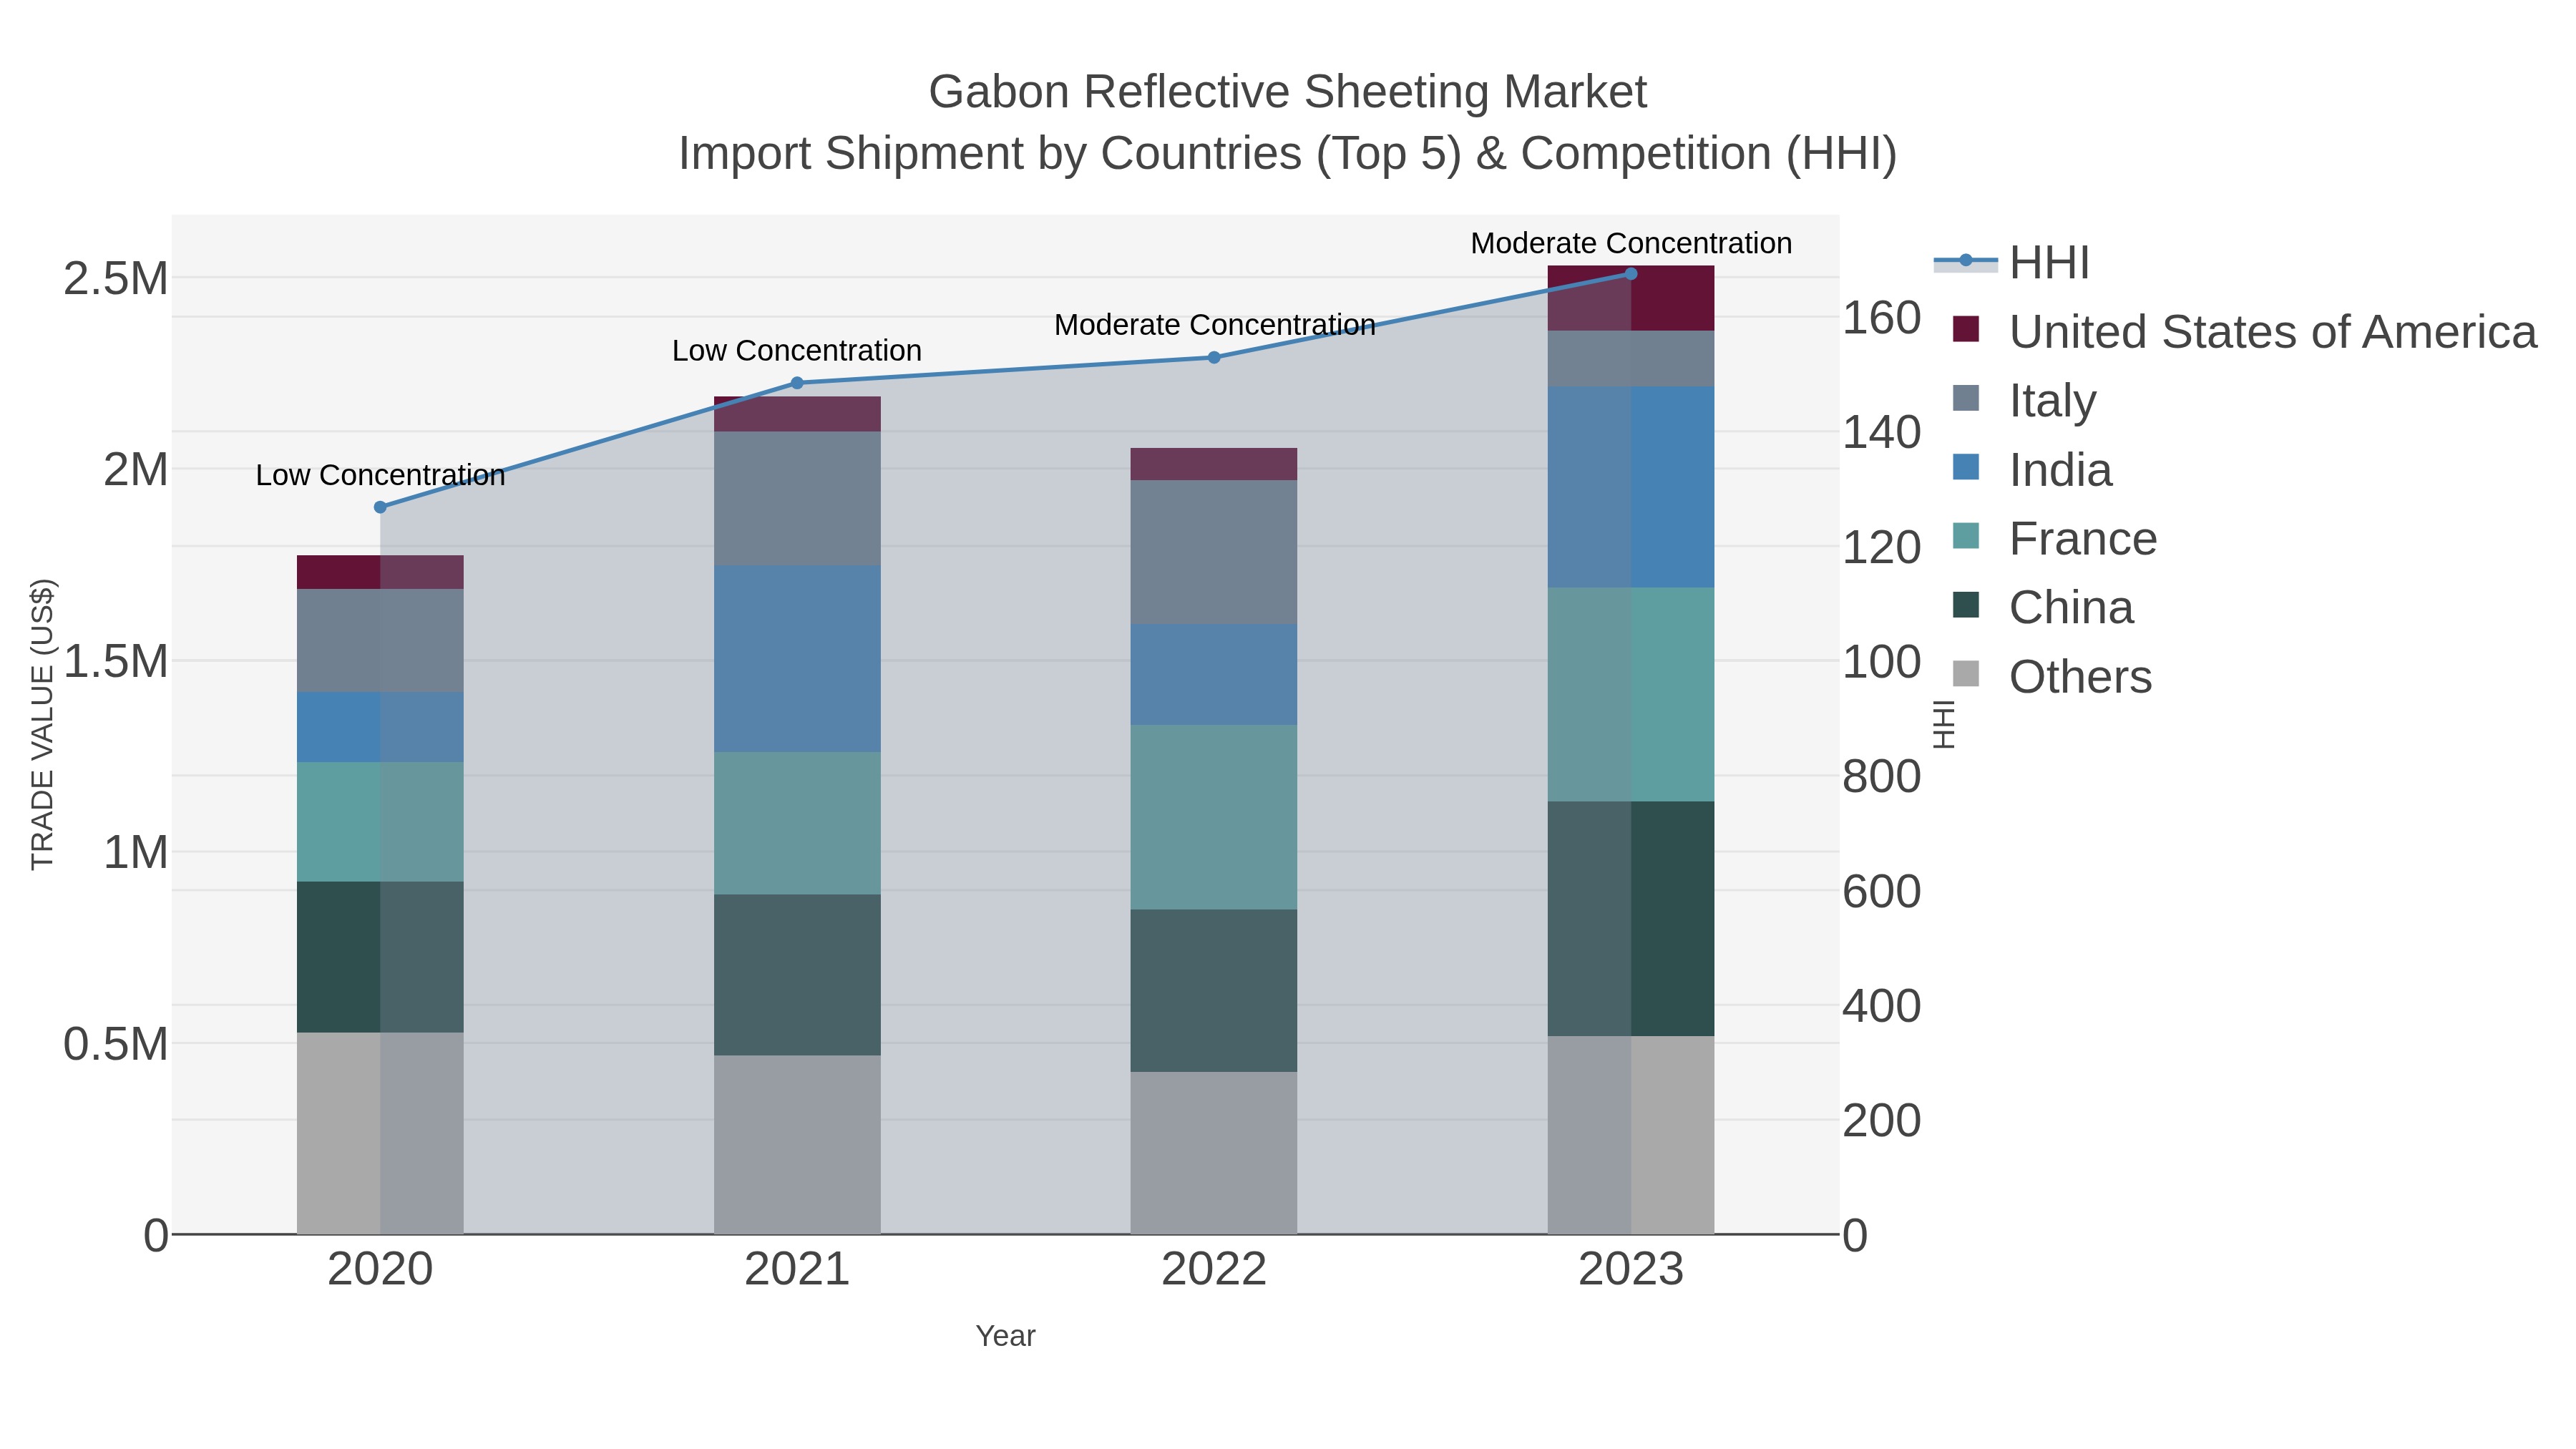Viewport: 2576px width, 1449px height.
Task: Toggle the HHI legend entry
Action: (2012, 262)
